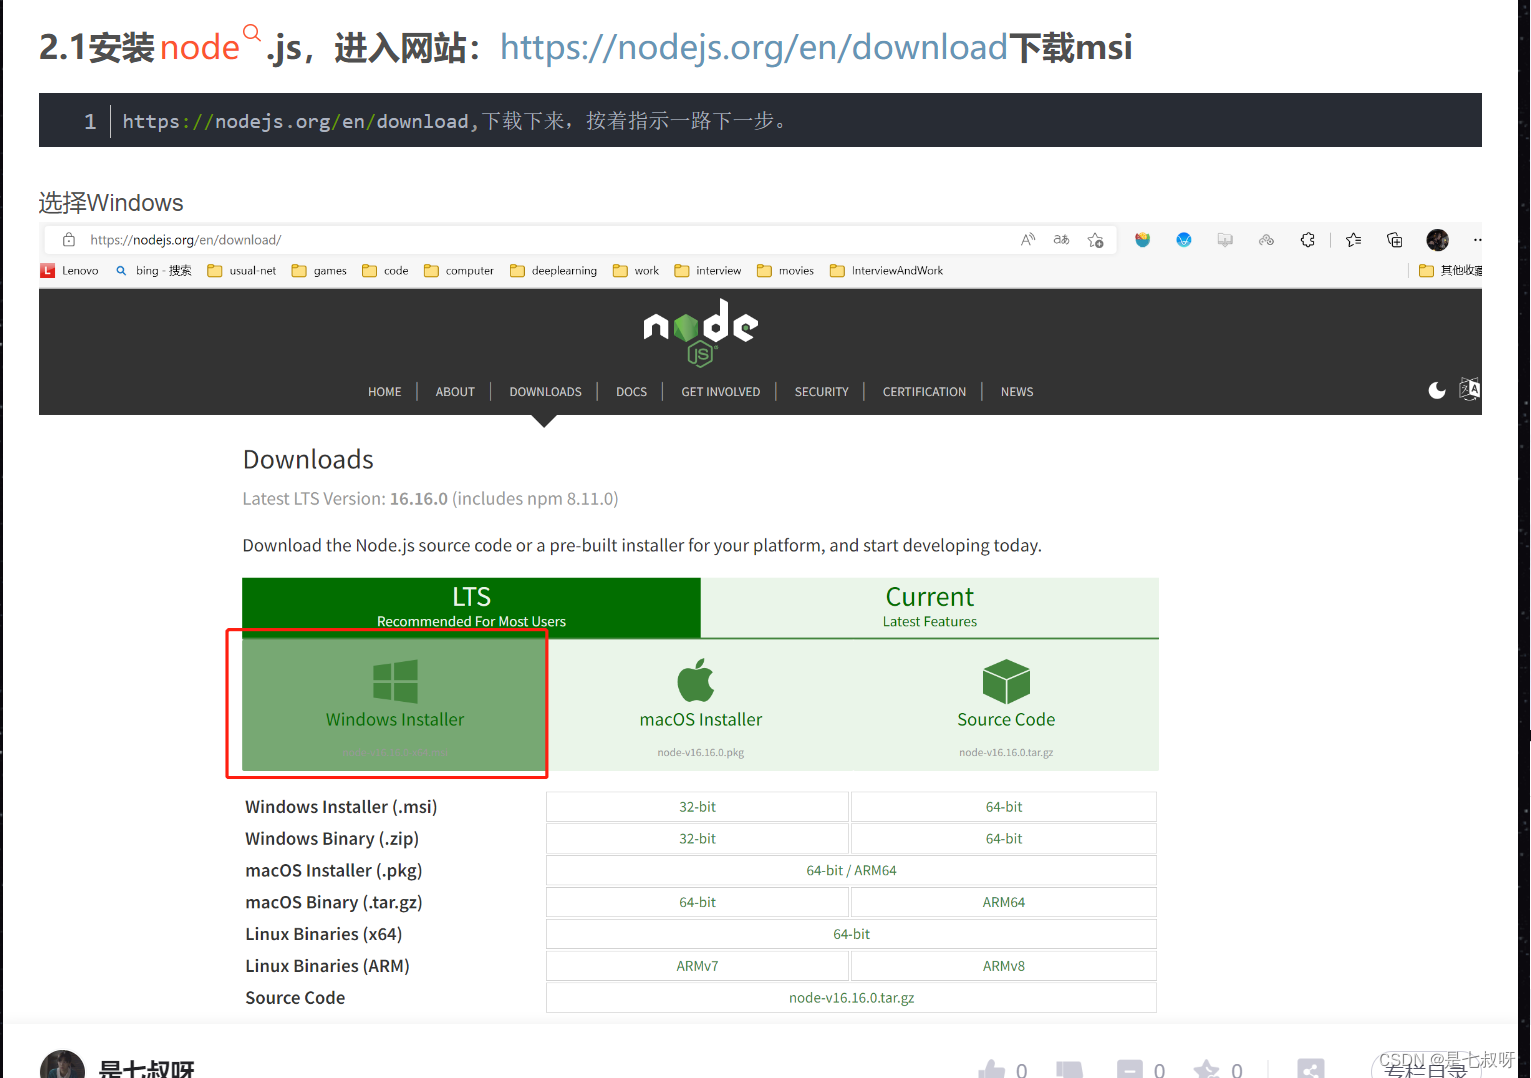Open GET INVOLVED in the Node.js nav

(x=721, y=392)
